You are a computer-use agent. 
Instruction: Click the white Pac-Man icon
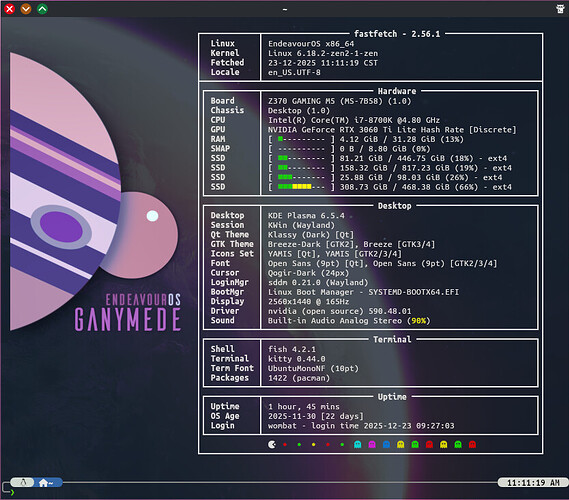coord(271,444)
